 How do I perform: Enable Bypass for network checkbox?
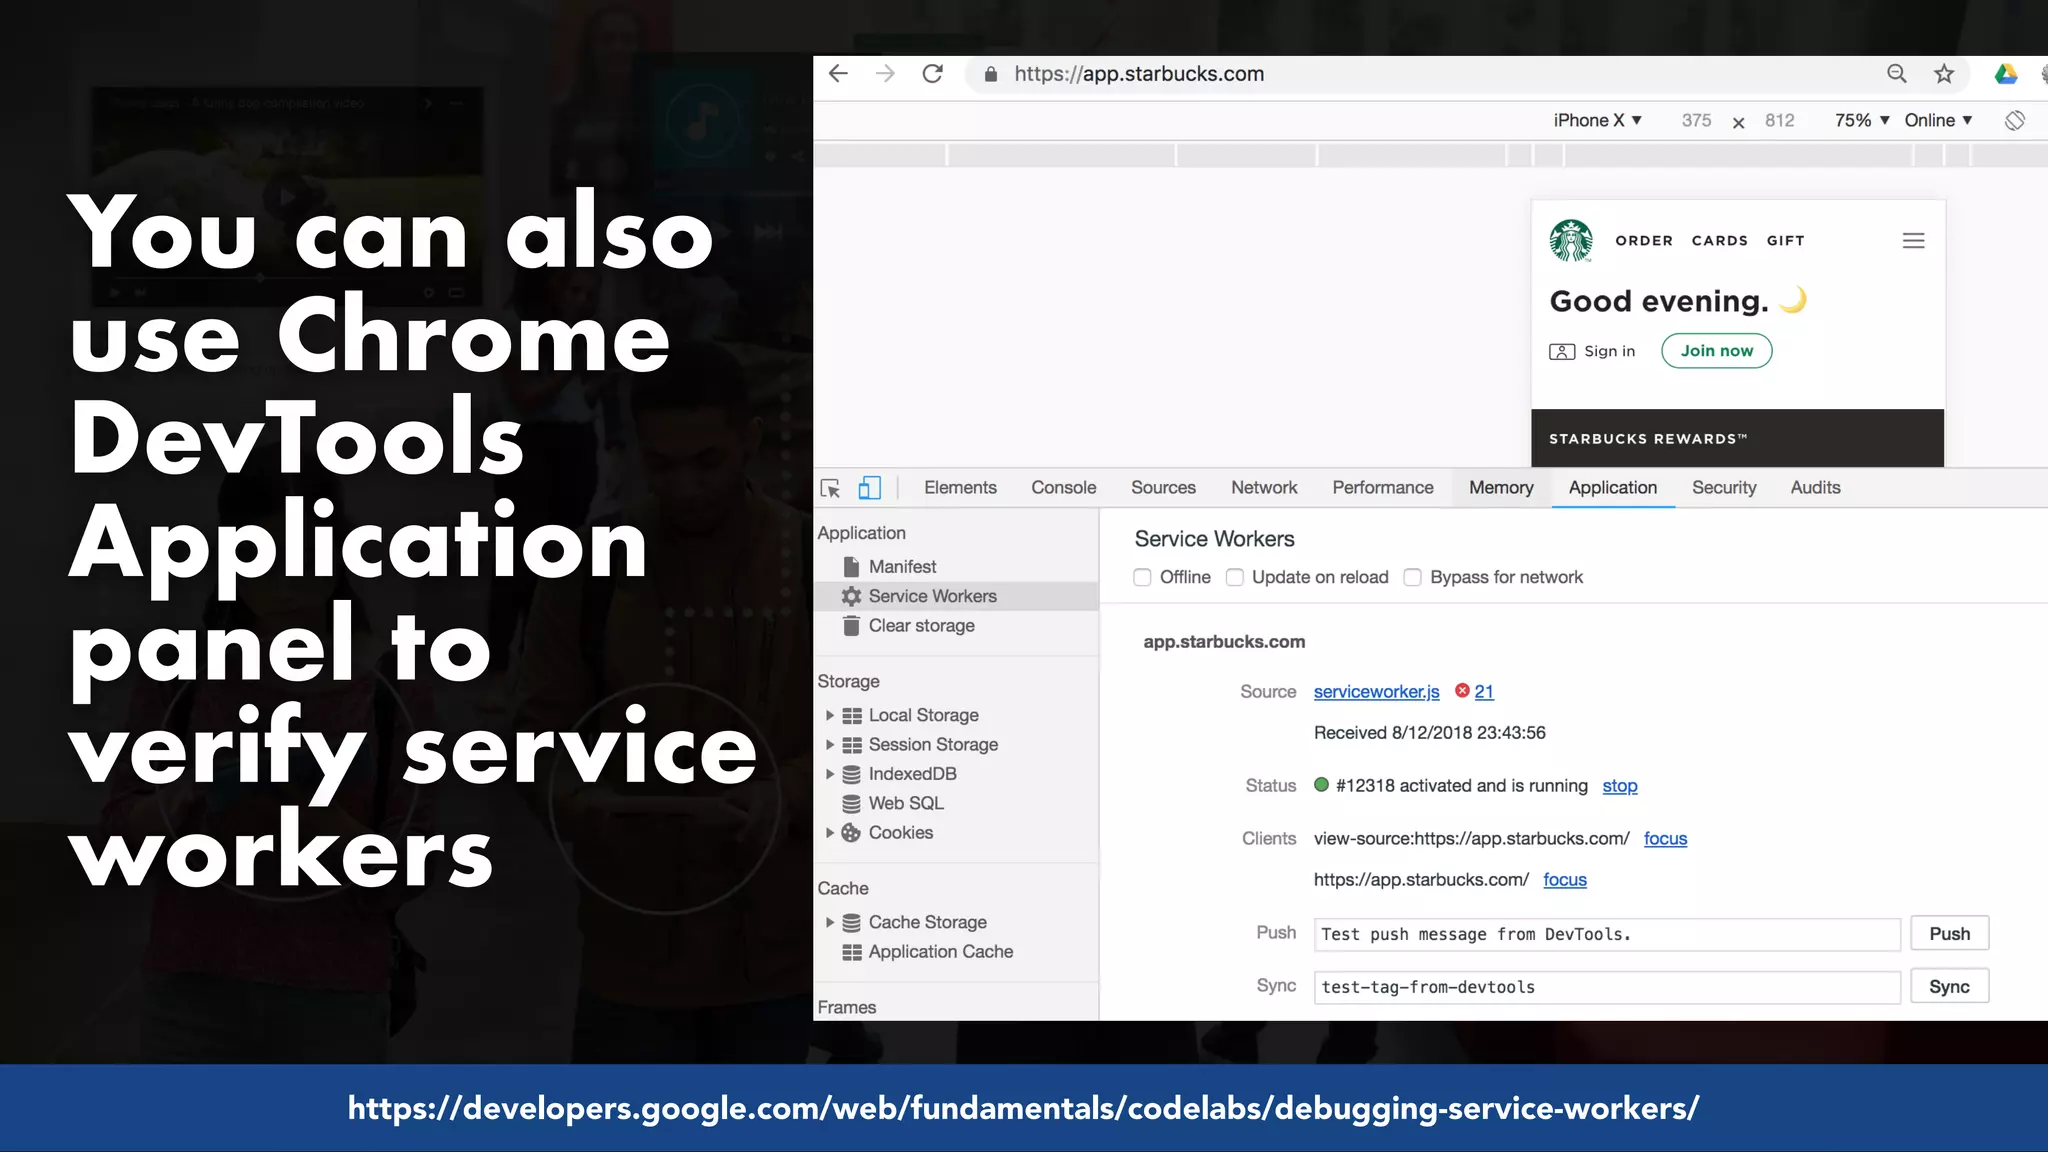(1412, 578)
